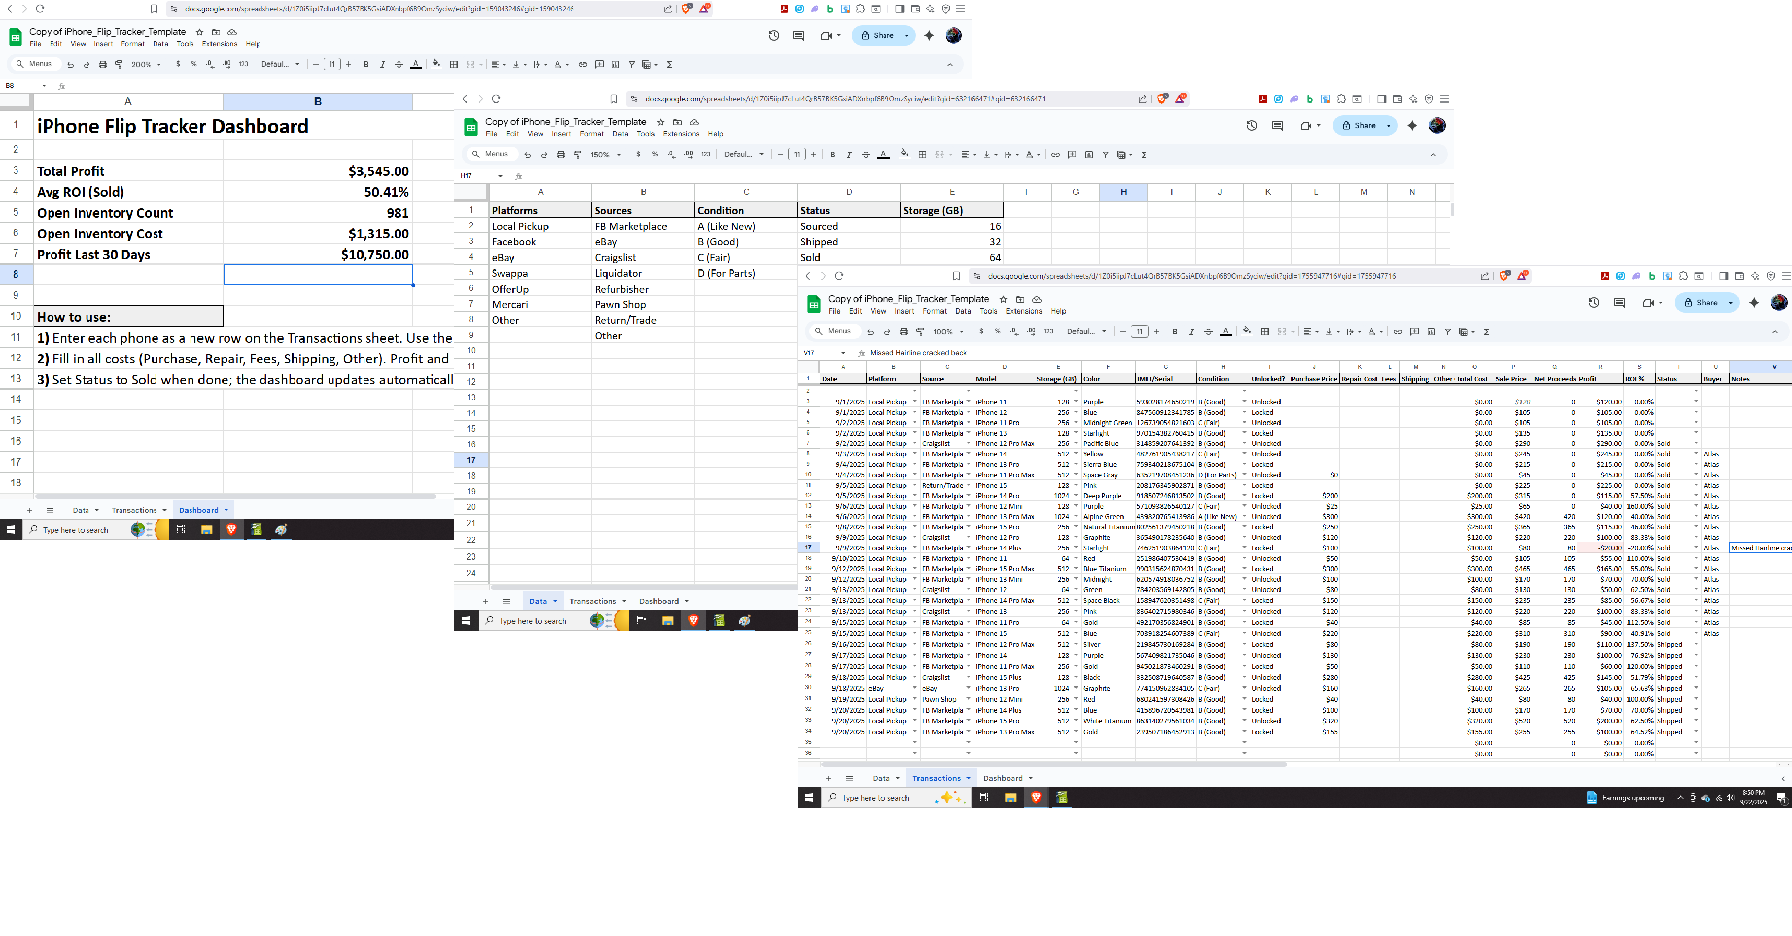Switch to Dashboard tab in Data window
Viewport: 1792px width, 936px height.
tap(659, 601)
